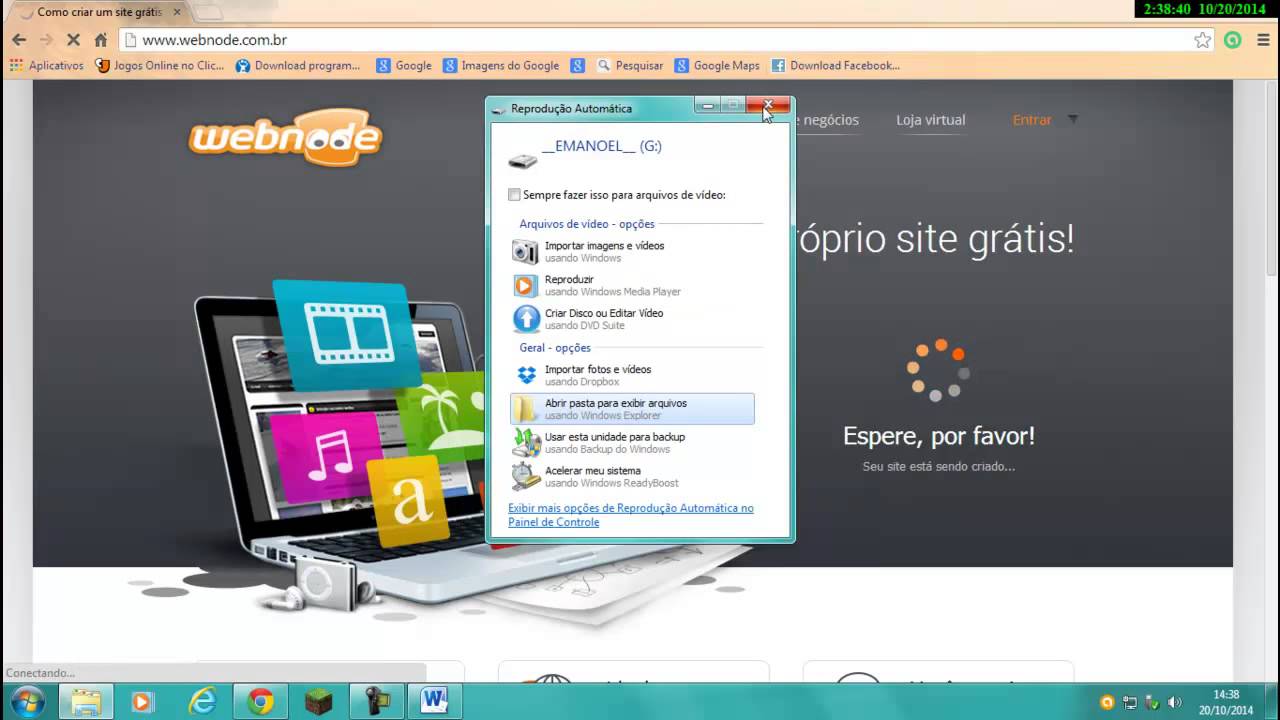Open Exibir mais opções de Reprodução Automática link

630,515
